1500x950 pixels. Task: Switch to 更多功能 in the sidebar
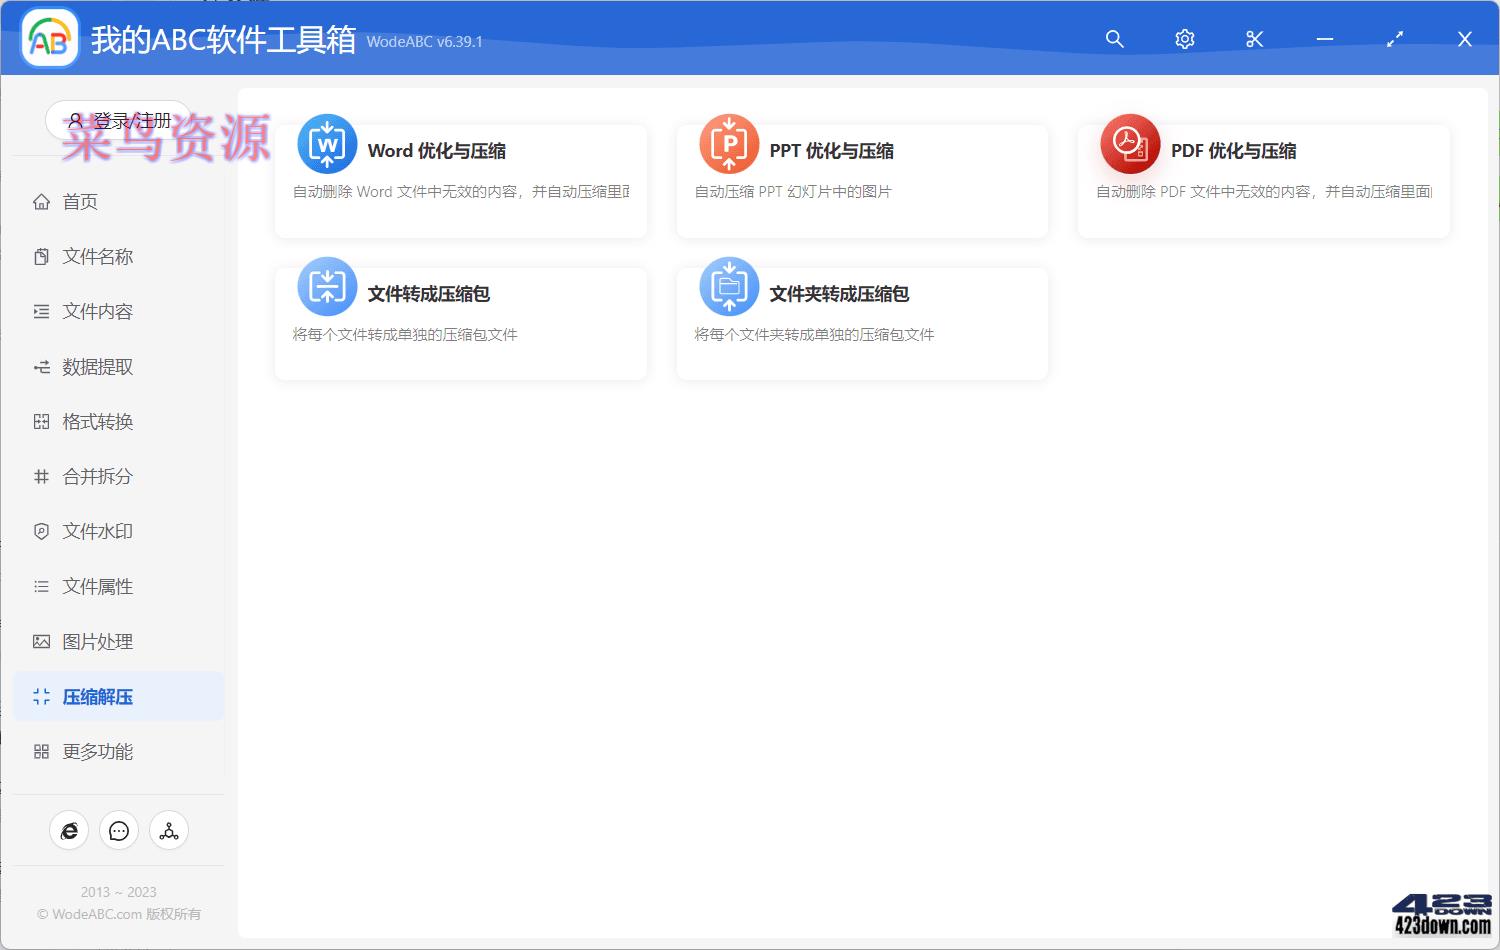click(x=97, y=751)
